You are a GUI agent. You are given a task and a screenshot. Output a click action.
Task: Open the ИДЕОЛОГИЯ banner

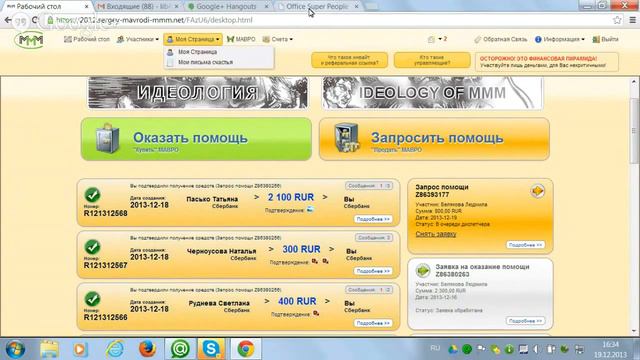[198, 93]
